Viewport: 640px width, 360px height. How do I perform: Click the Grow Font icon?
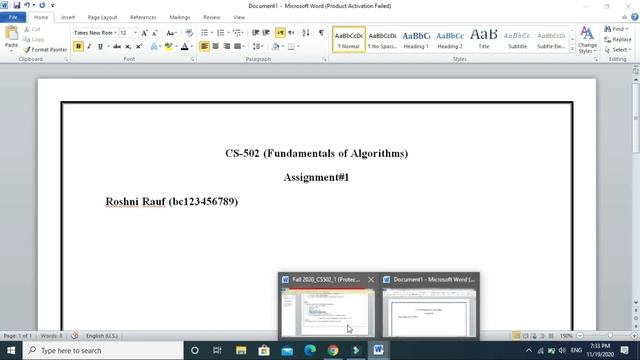(x=144, y=33)
